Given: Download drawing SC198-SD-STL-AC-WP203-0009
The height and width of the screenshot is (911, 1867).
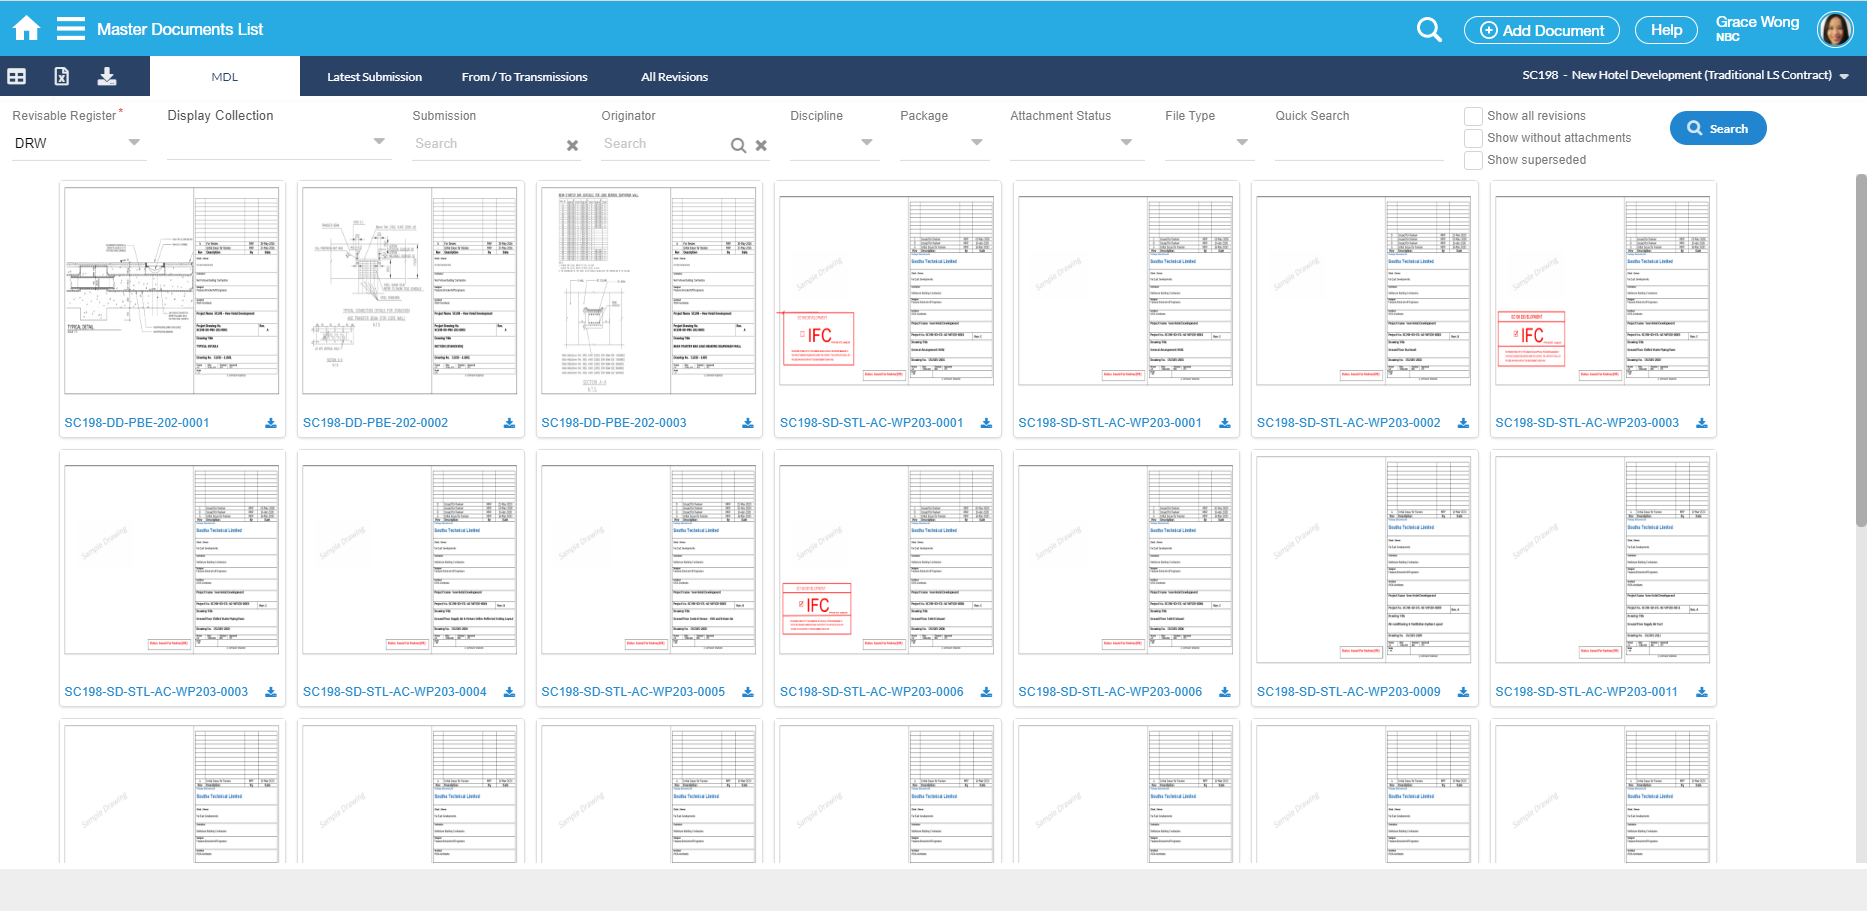Looking at the screenshot, I should tap(1463, 691).
